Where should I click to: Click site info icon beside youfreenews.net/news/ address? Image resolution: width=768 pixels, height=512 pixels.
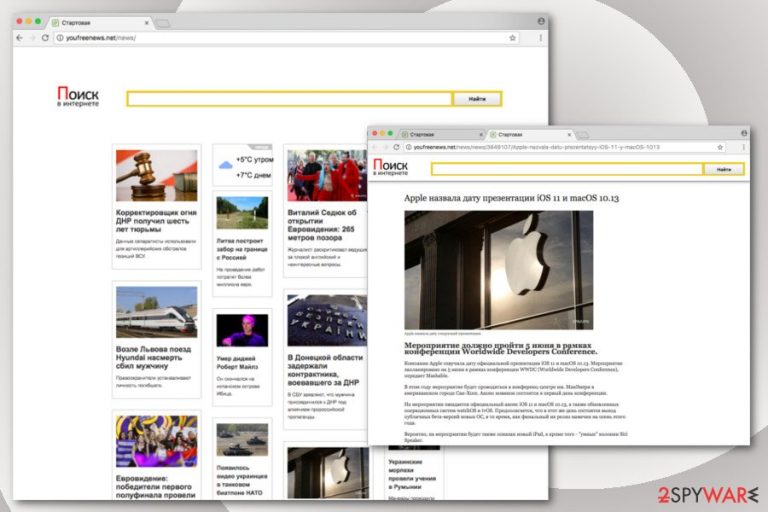click(60, 38)
